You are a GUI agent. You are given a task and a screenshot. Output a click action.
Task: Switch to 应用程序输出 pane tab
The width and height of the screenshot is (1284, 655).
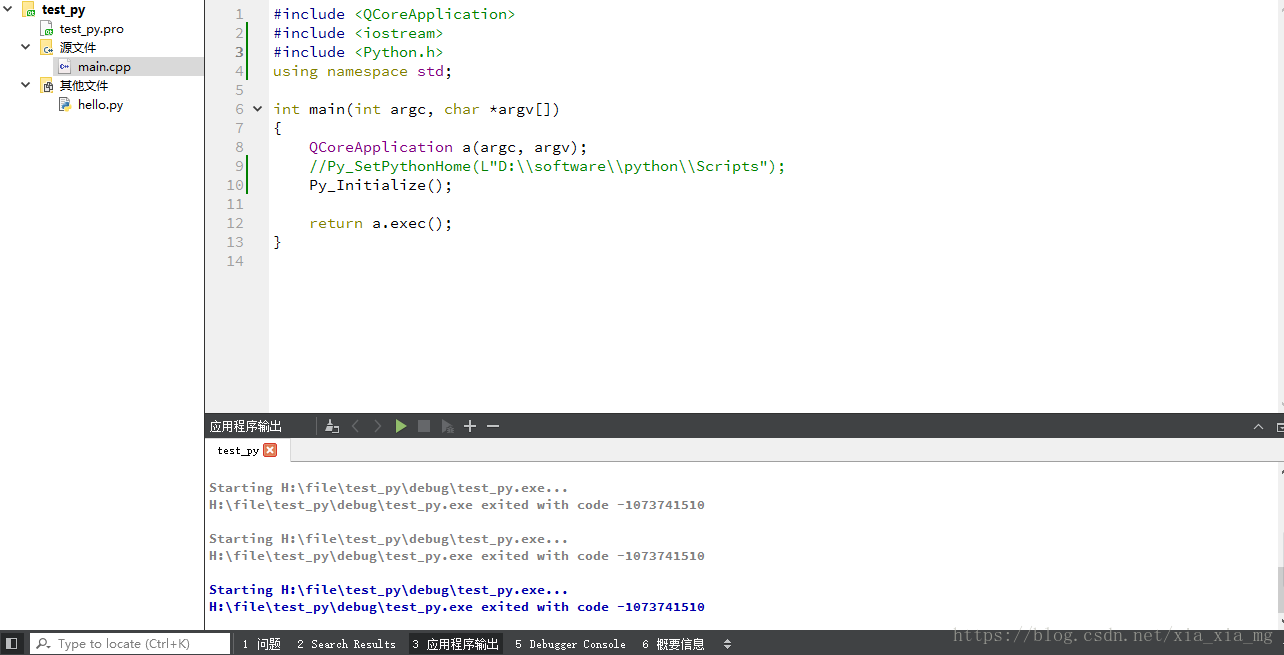(455, 644)
